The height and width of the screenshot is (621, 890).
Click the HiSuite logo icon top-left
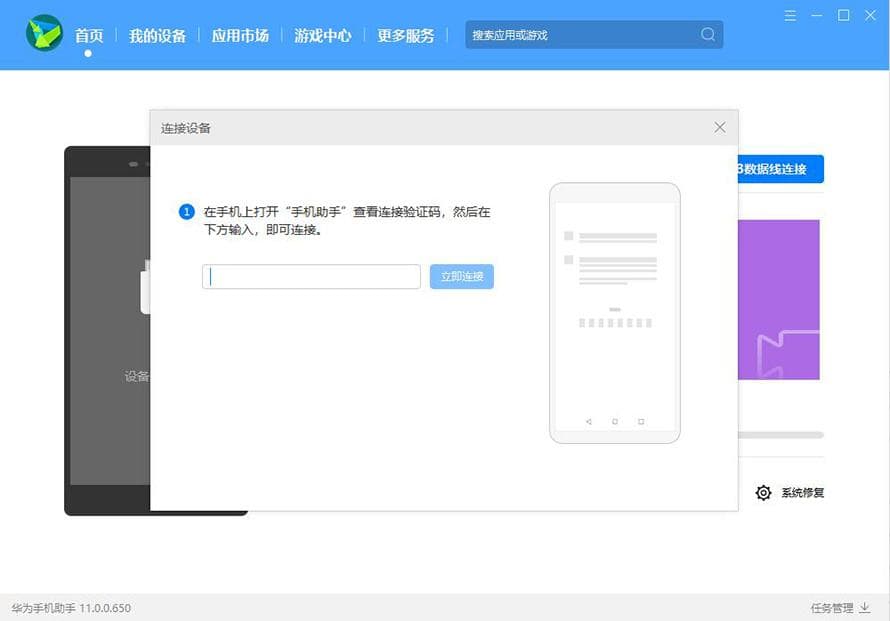pos(44,33)
